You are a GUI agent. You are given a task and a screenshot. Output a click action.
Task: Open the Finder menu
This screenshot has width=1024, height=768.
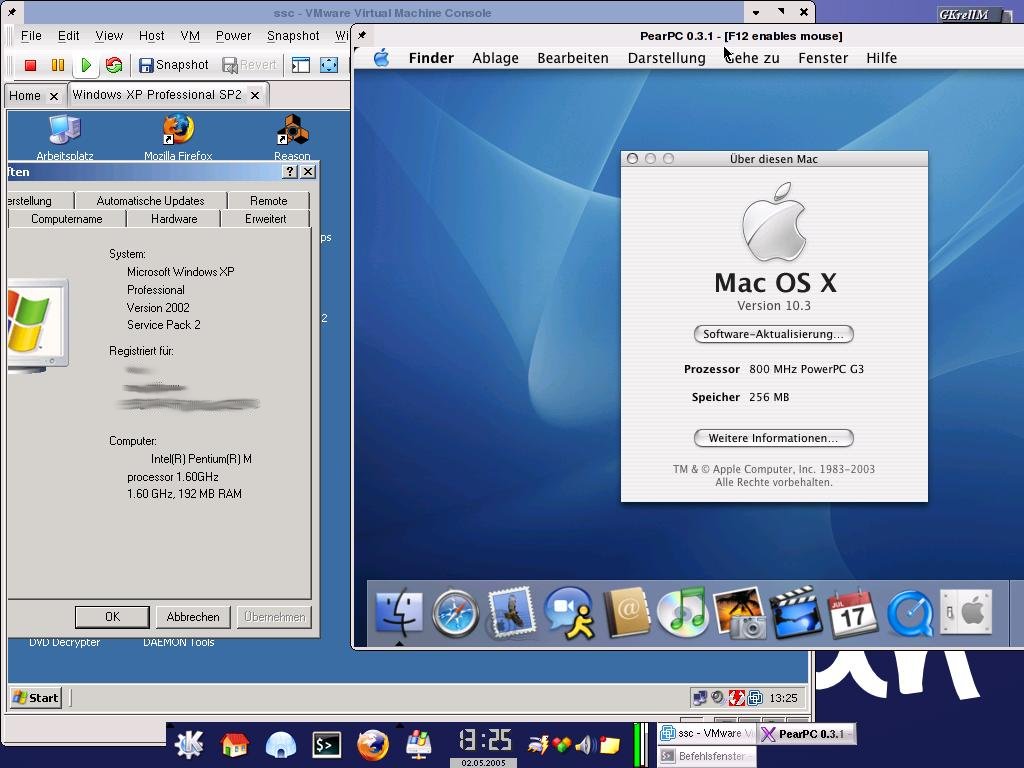[431, 58]
